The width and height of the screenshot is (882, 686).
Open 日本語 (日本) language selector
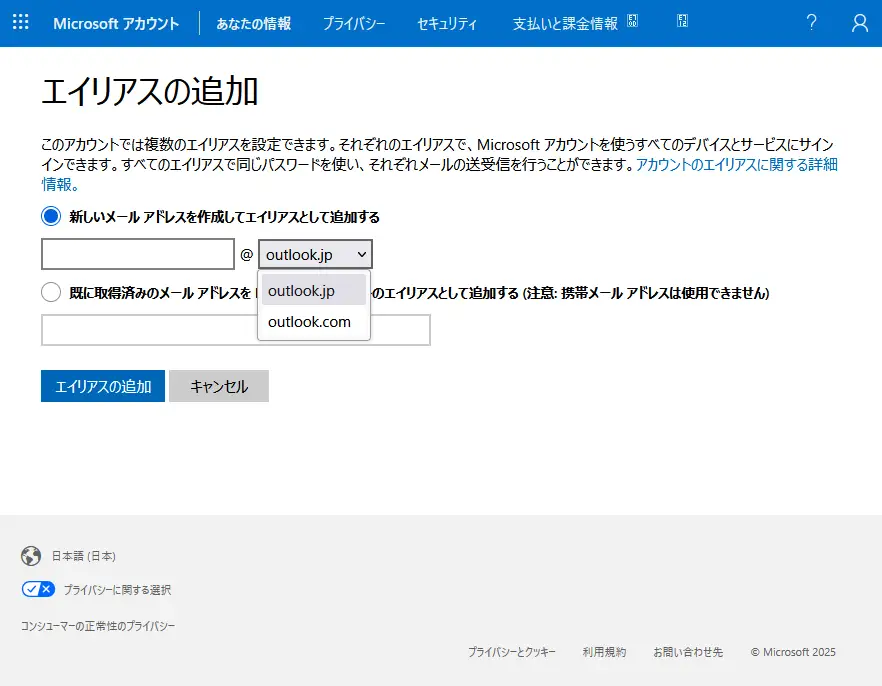84,556
